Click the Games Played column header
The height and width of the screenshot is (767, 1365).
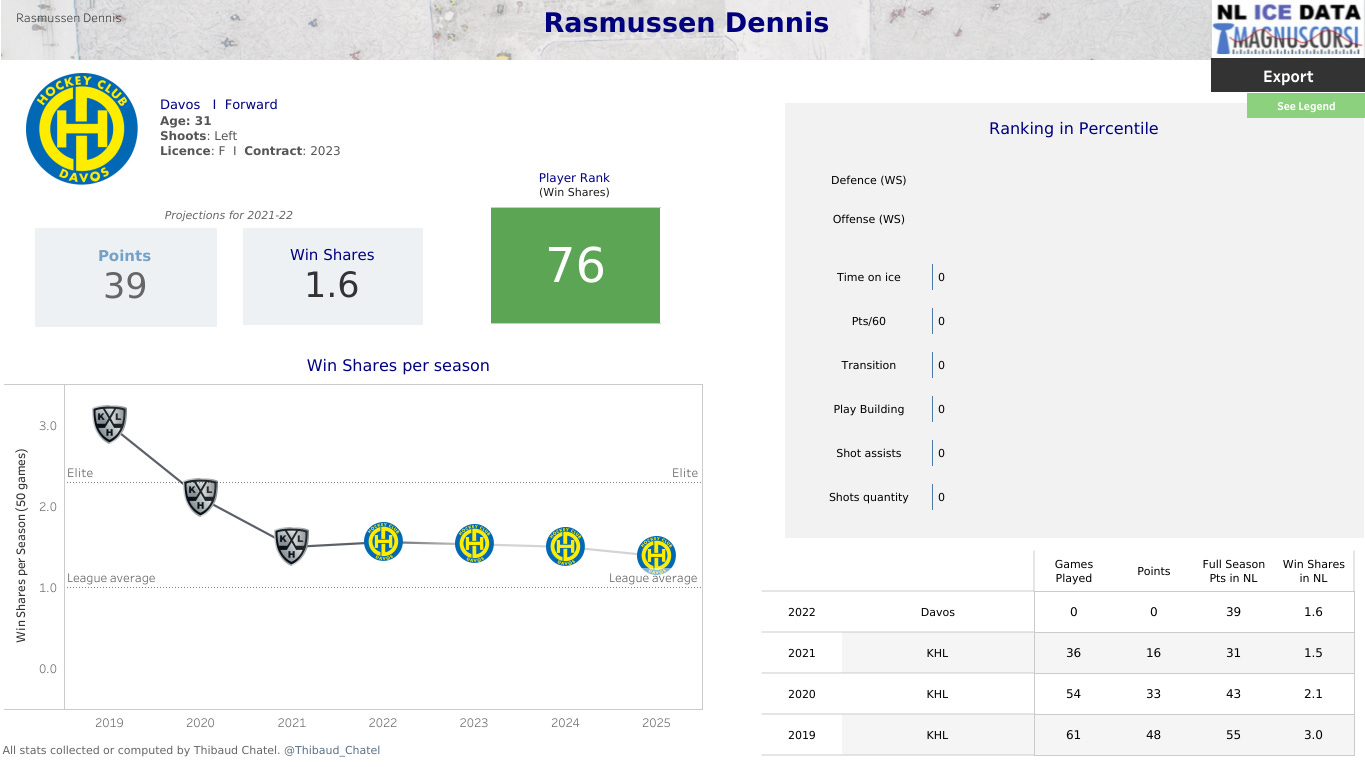pyautogui.click(x=1074, y=571)
